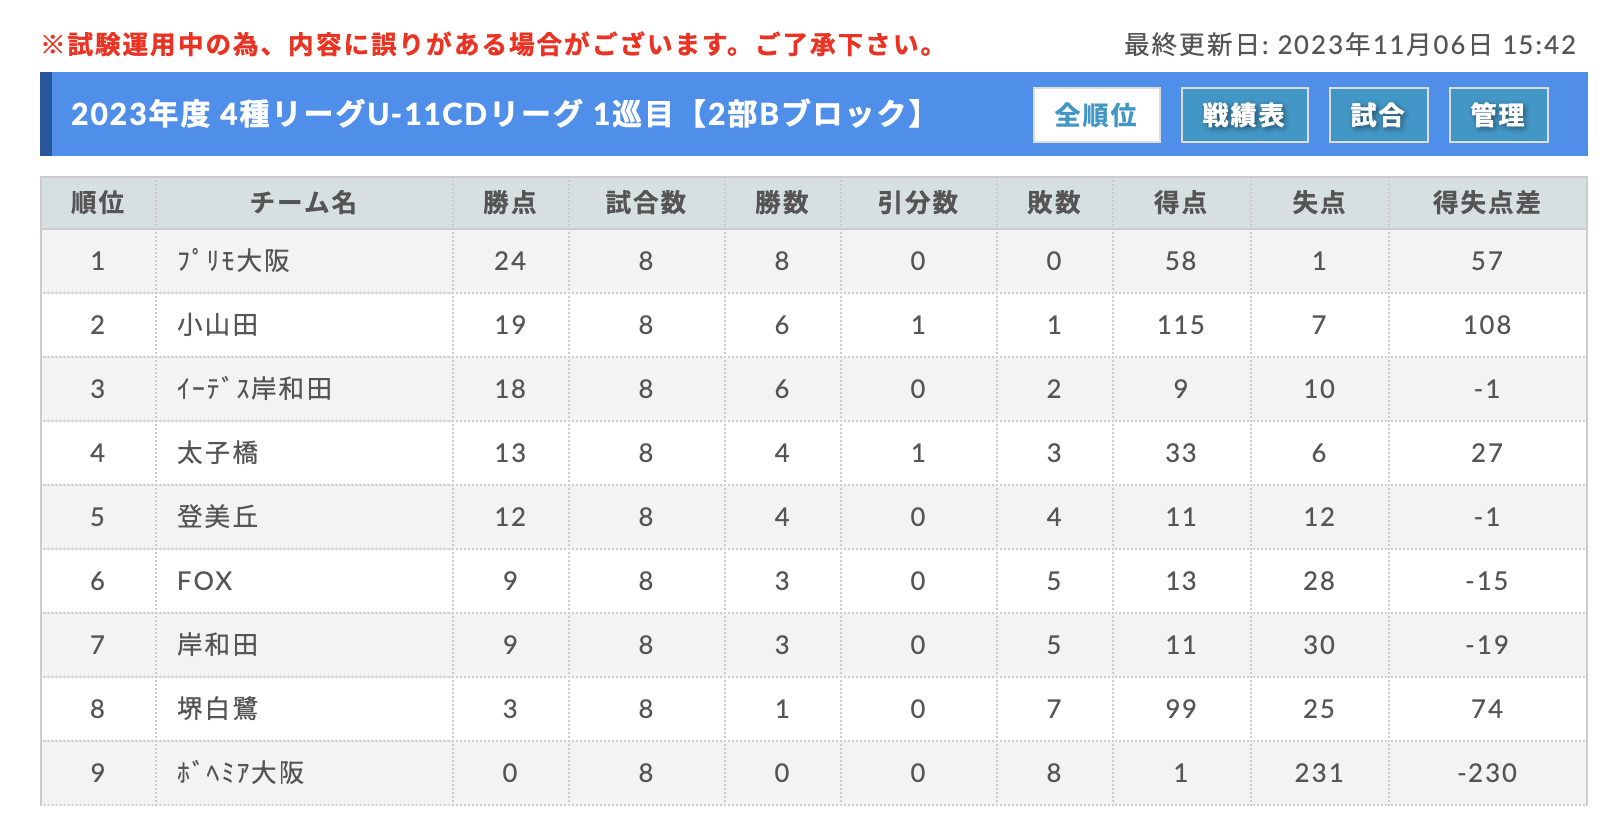Switch to the 戦績表 tab

coord(1244,115)
